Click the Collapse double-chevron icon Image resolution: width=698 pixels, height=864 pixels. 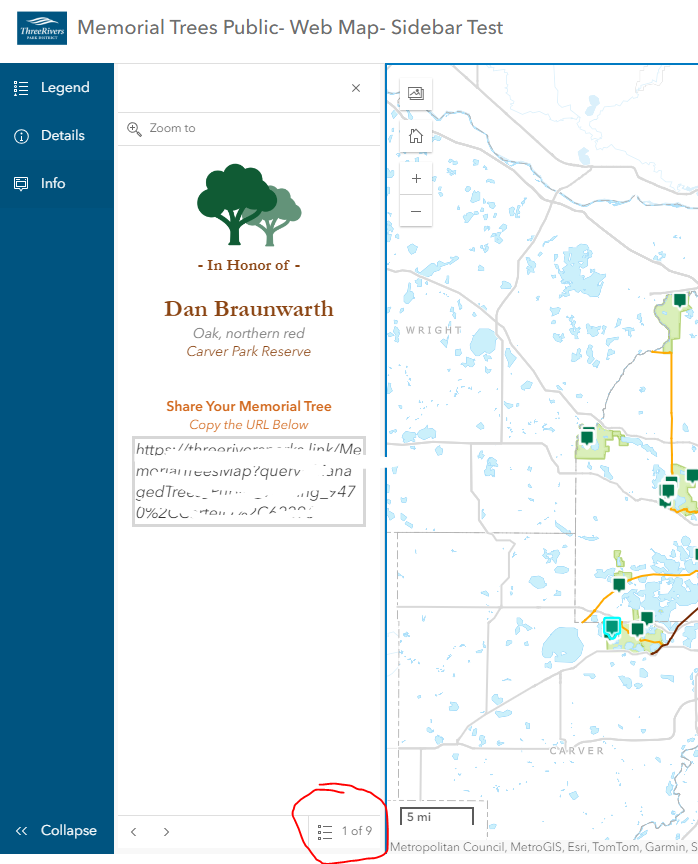tap(21, 831)
